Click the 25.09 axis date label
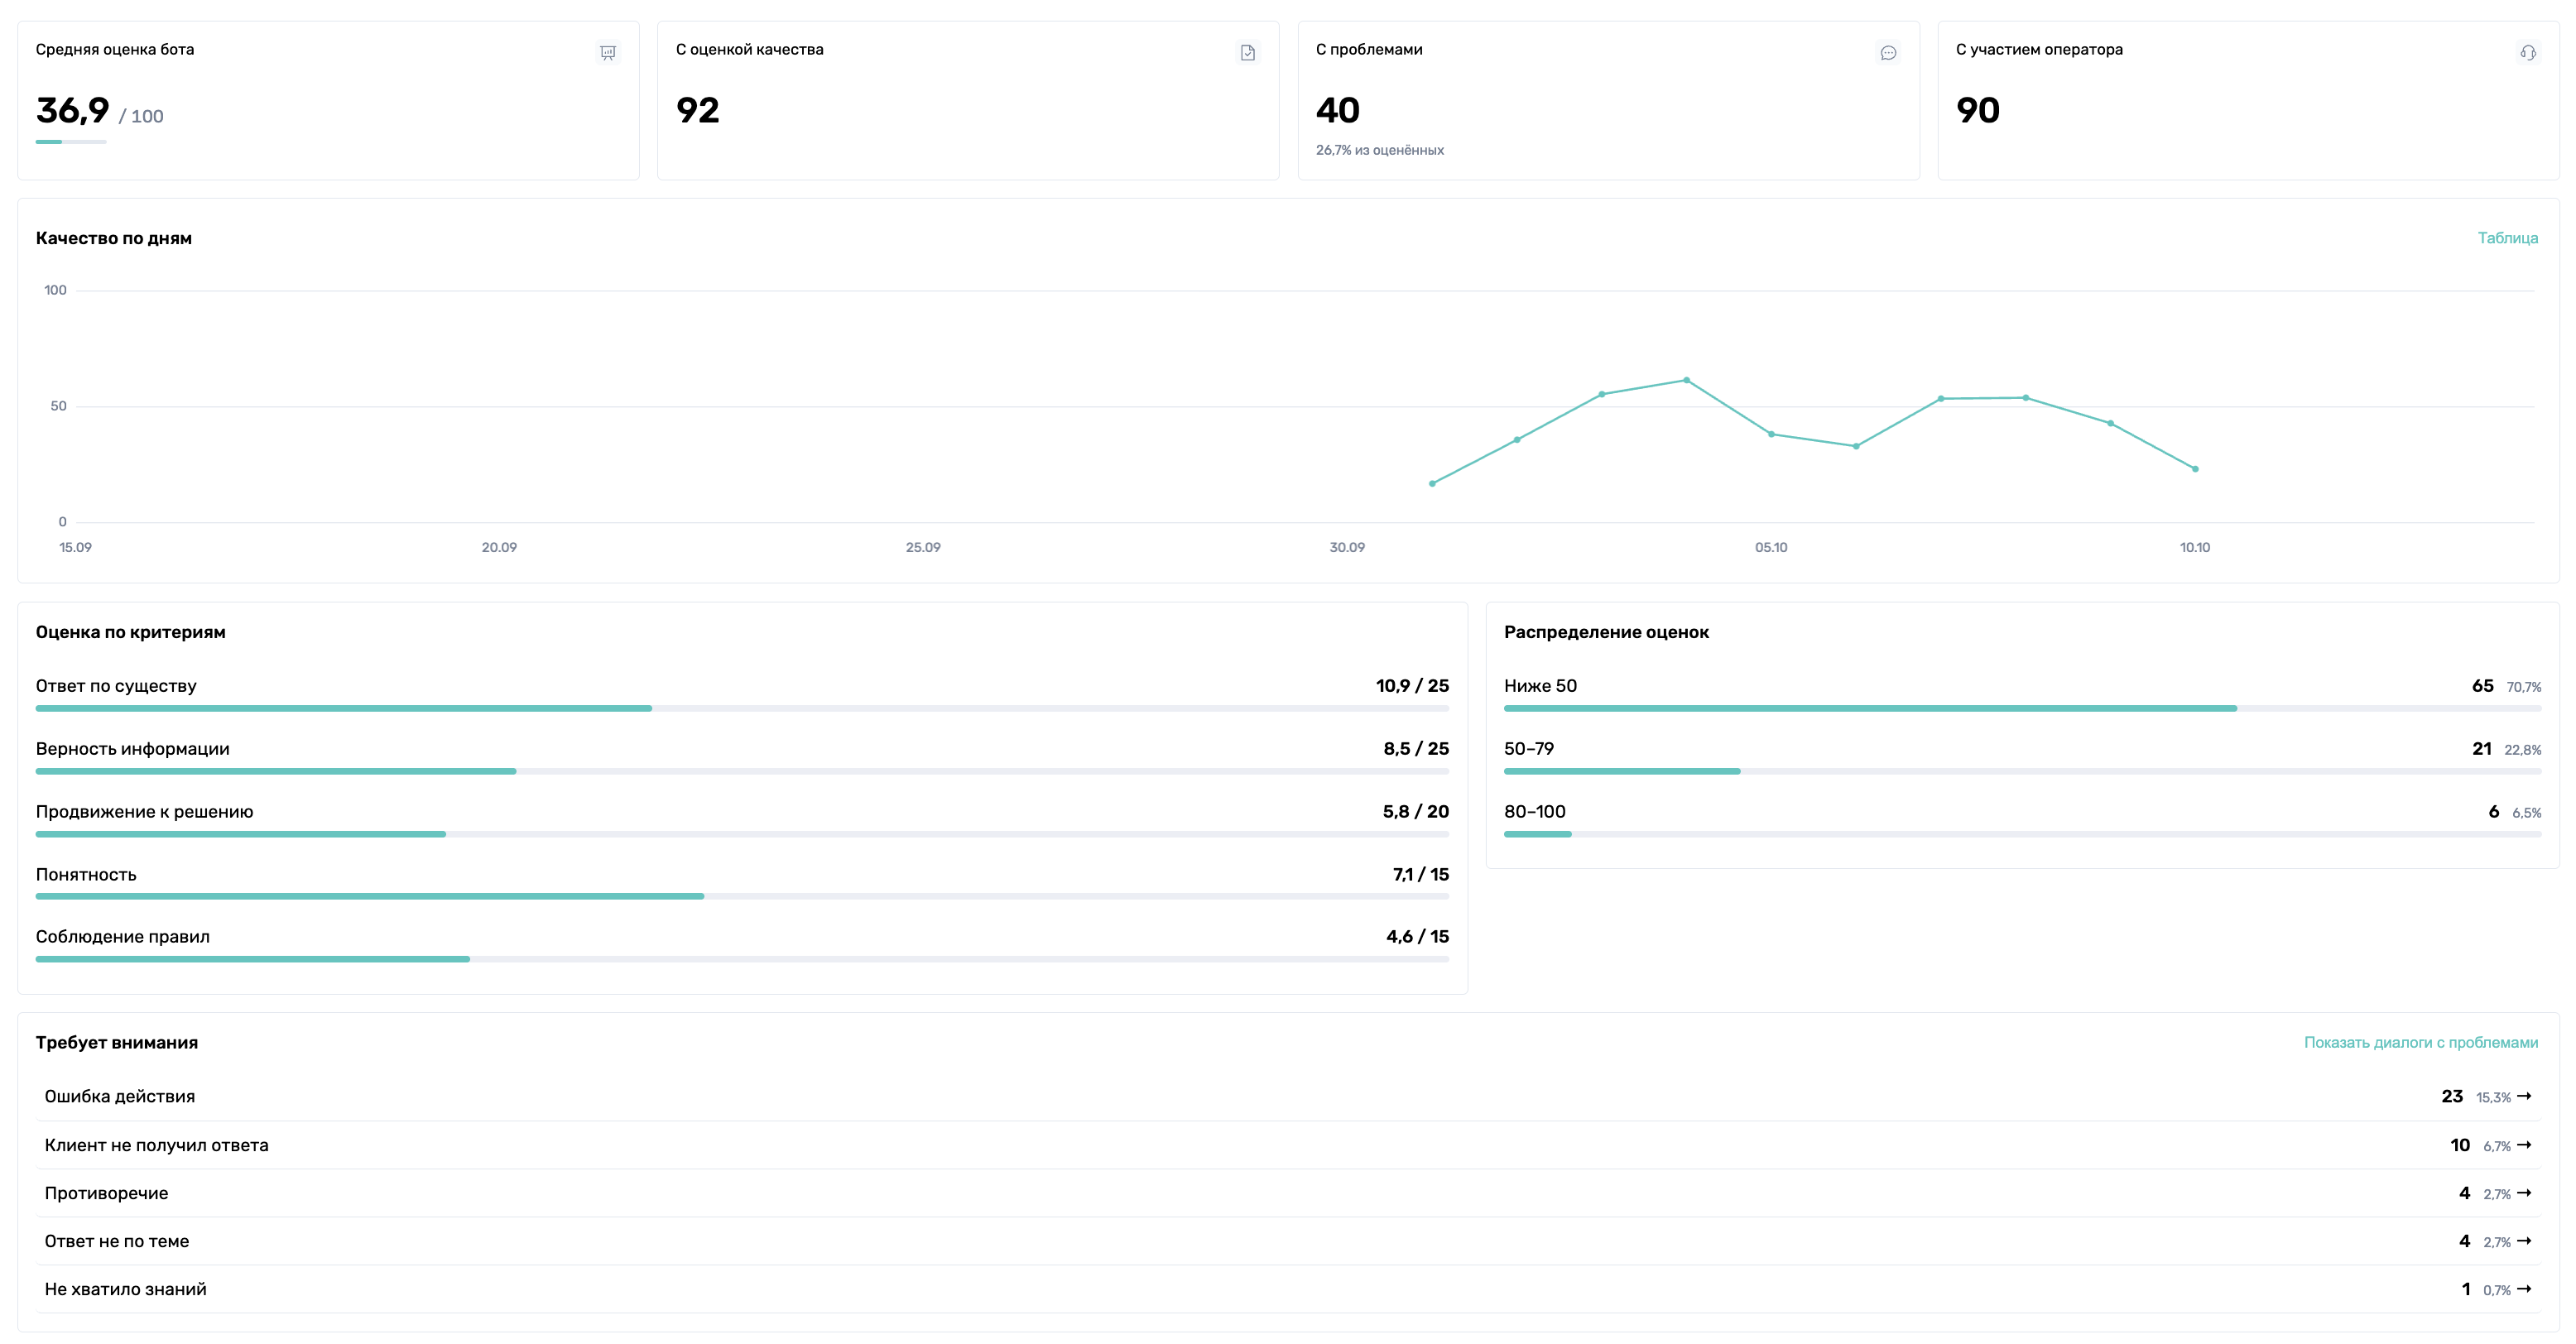This screenshot has width=2576, height=1344. coord(923,547)
